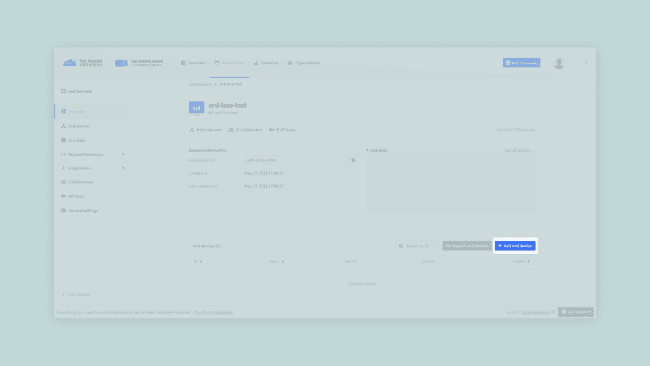This screenshot has height=366, width=650.
Task: Click Hide sidebar at the bottom left
Action: pos(76,295)
